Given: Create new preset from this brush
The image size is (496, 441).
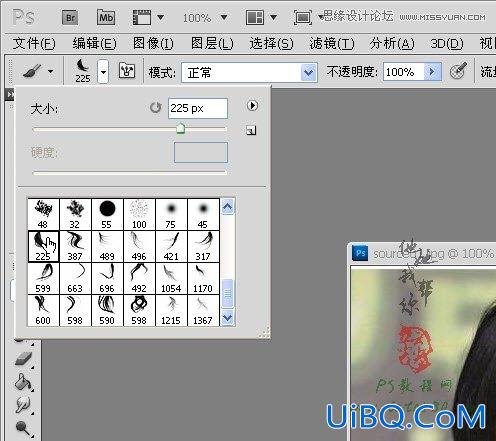Looking at the screenshot, I should (251, 130).
